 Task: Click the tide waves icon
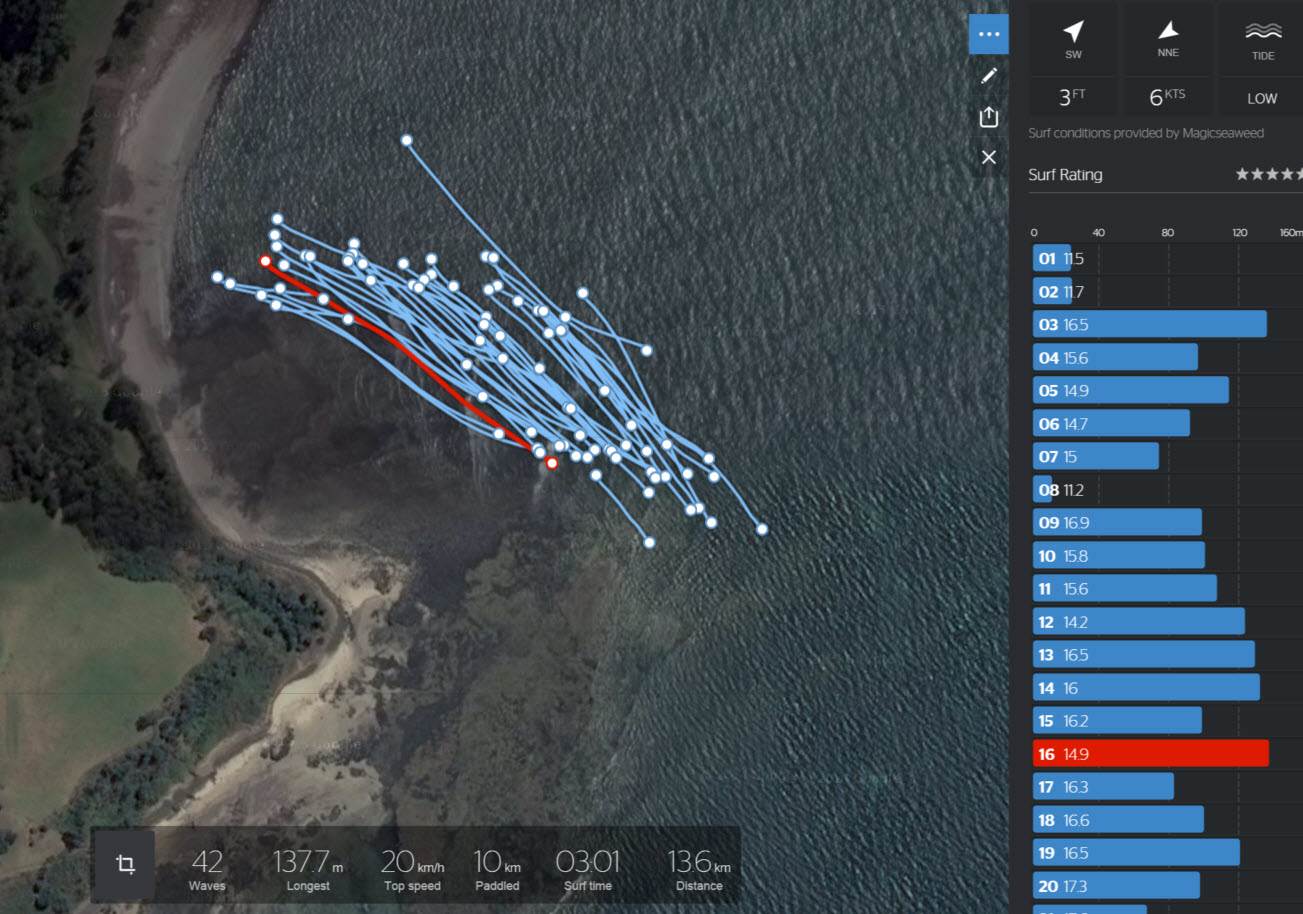point(1263,32)
